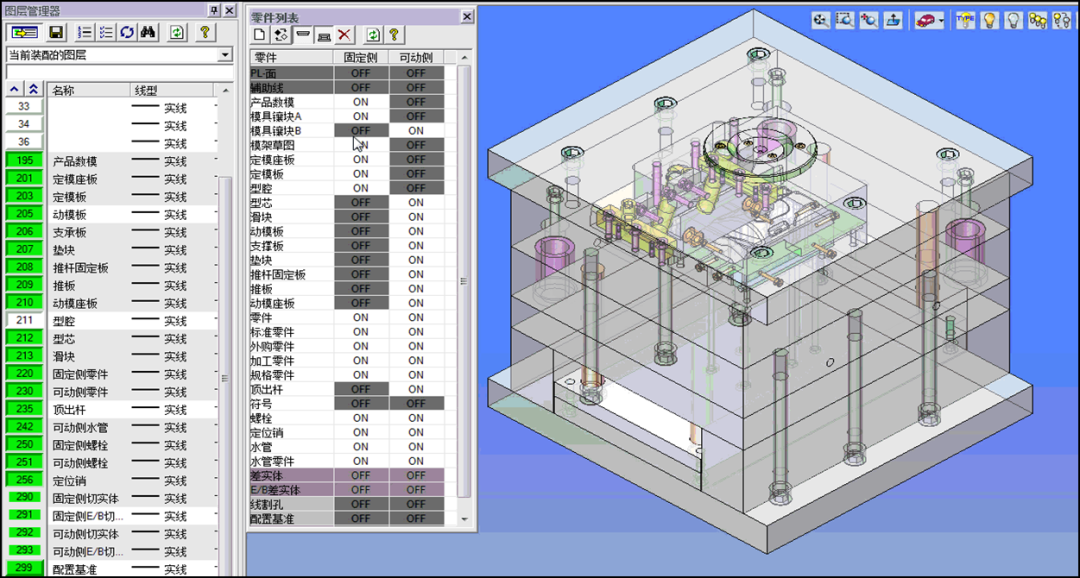Click the yellow TYPE bulb icon in viewer toolbar
The height and width of the screenshot is (578, 1080).
pos(965,19)
